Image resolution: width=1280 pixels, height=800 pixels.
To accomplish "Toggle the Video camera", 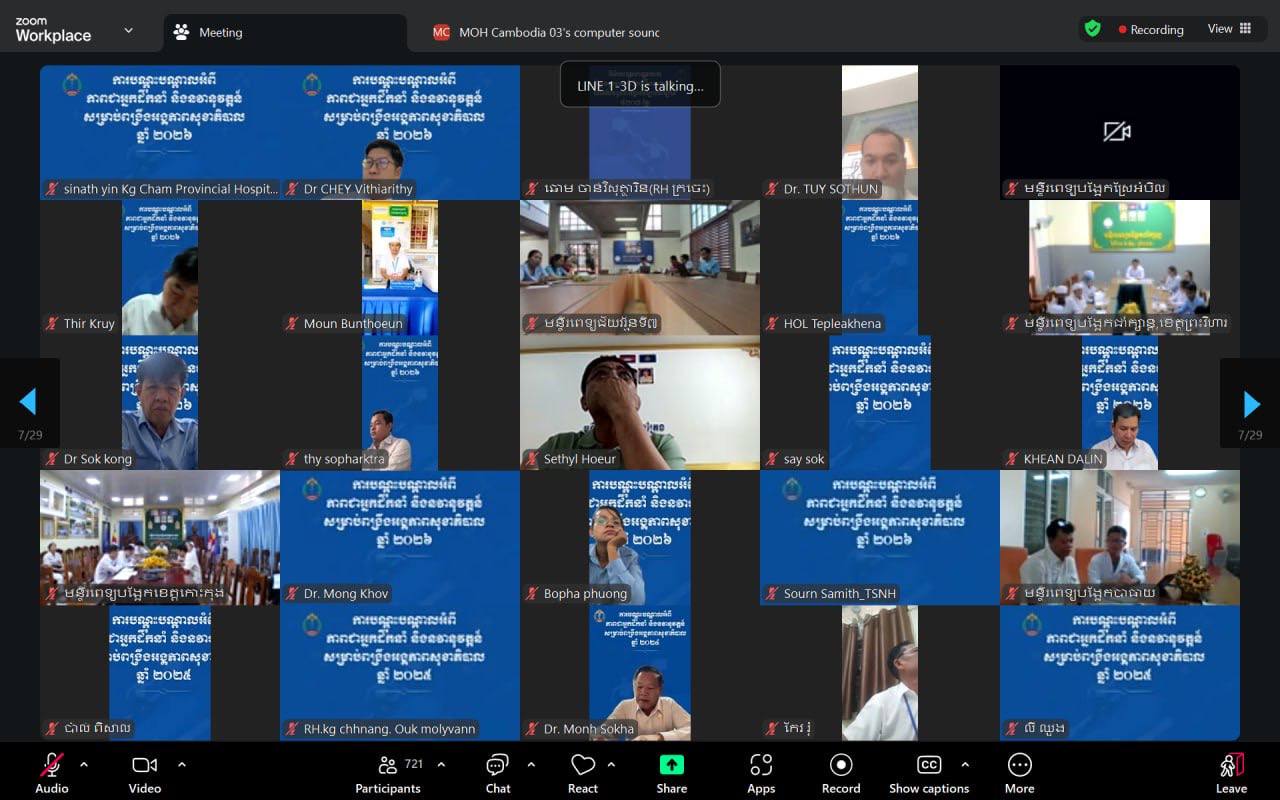I will pos(145,766).
